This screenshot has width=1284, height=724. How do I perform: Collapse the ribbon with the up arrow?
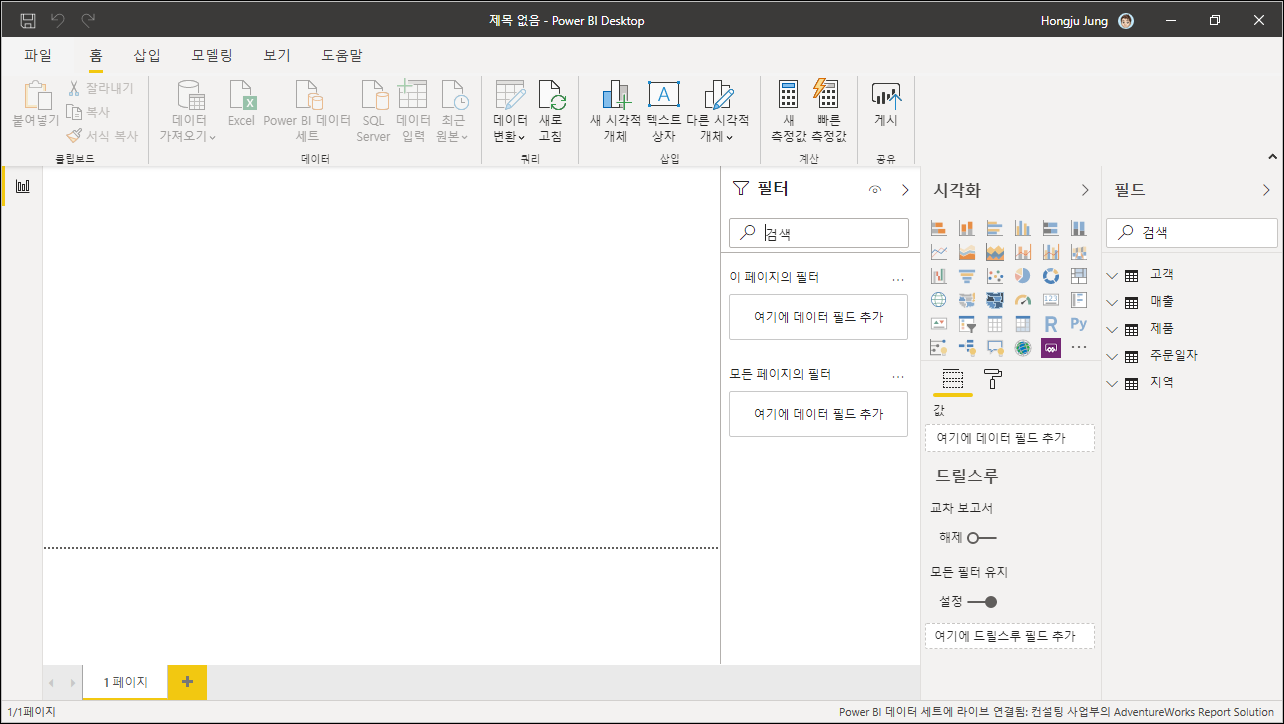click(1272, 157)
